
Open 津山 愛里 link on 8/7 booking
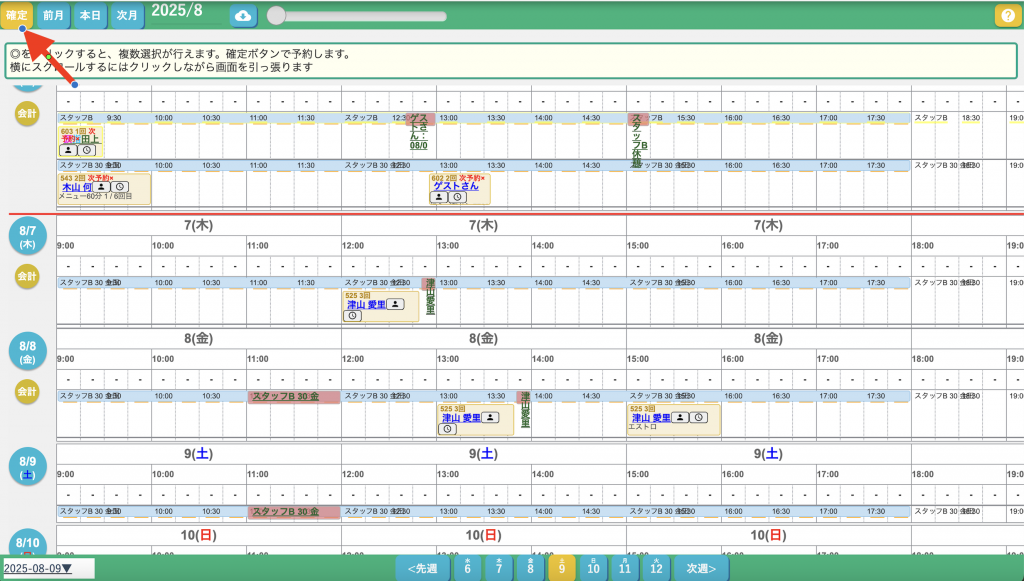point(366,305)
